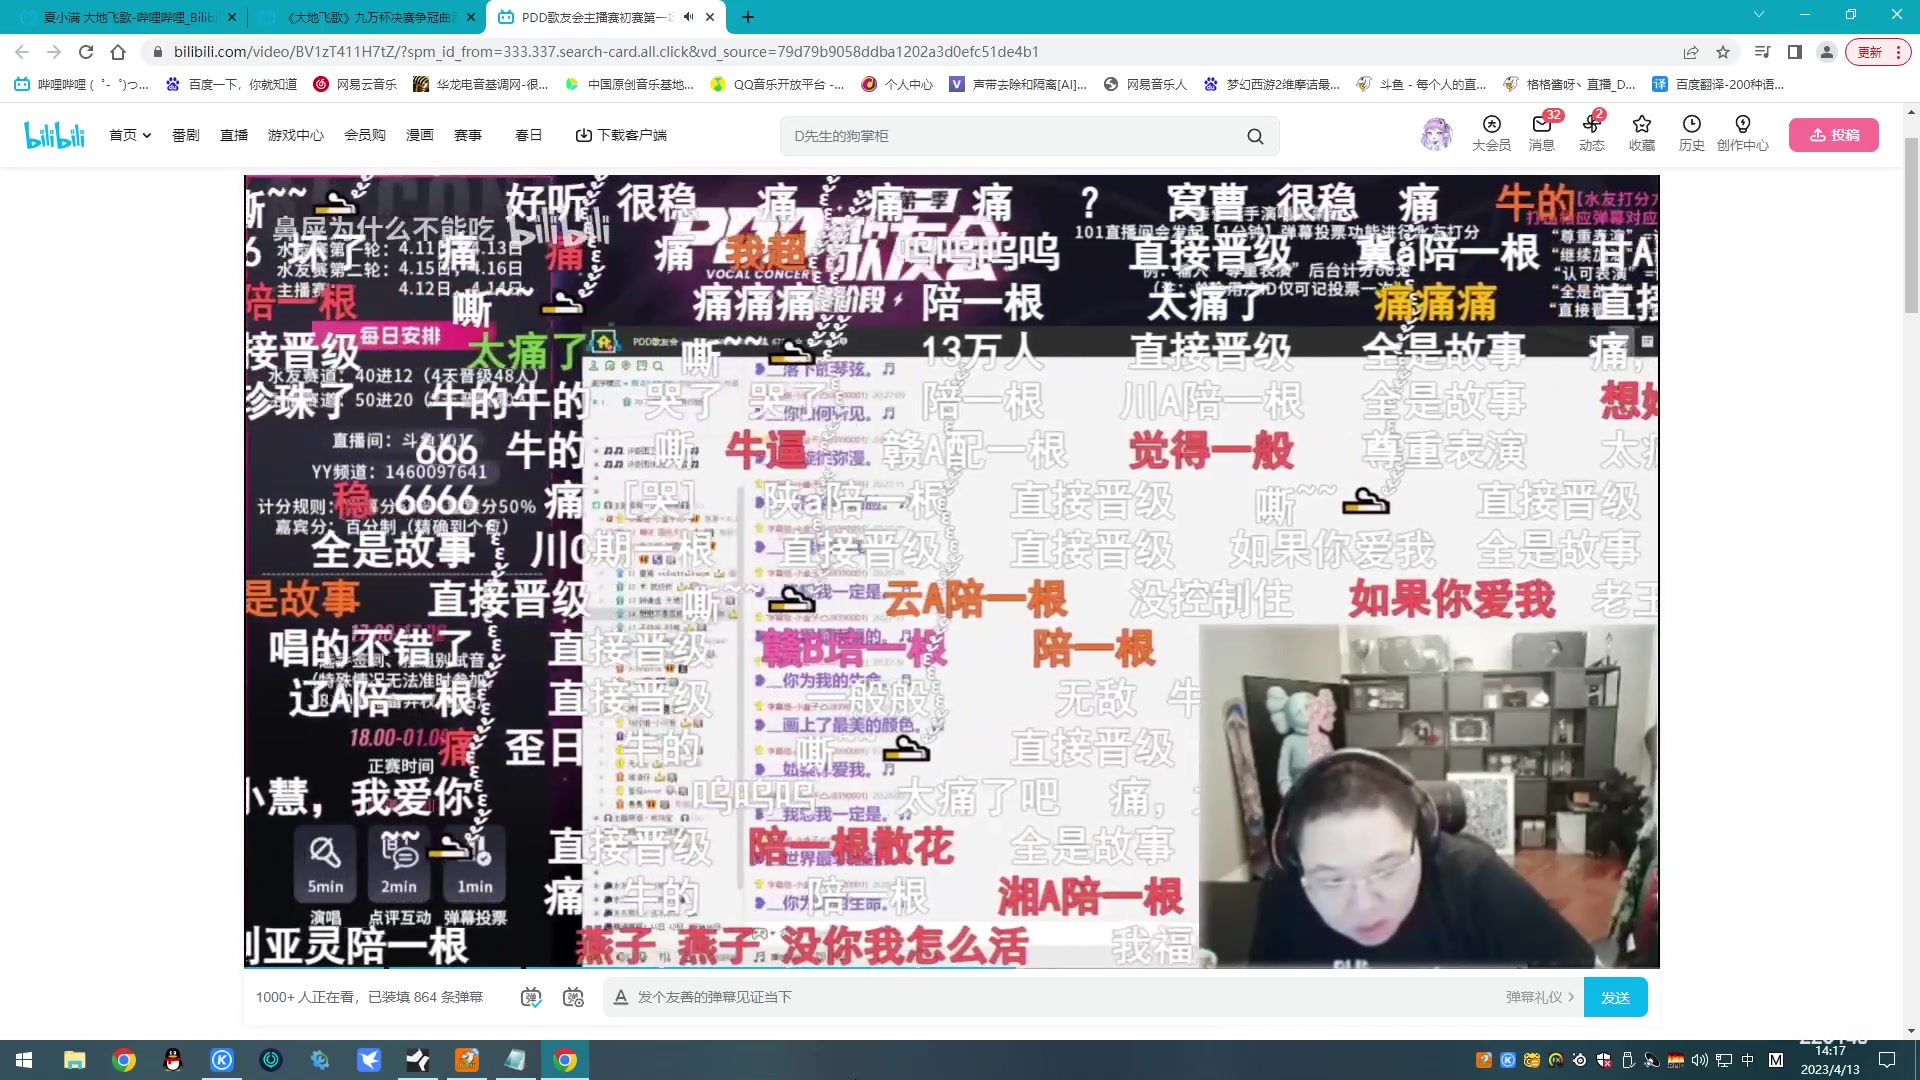1920x1080 pixels.
Task: Open the 大会员 icon
Action: click(1491, 133)
